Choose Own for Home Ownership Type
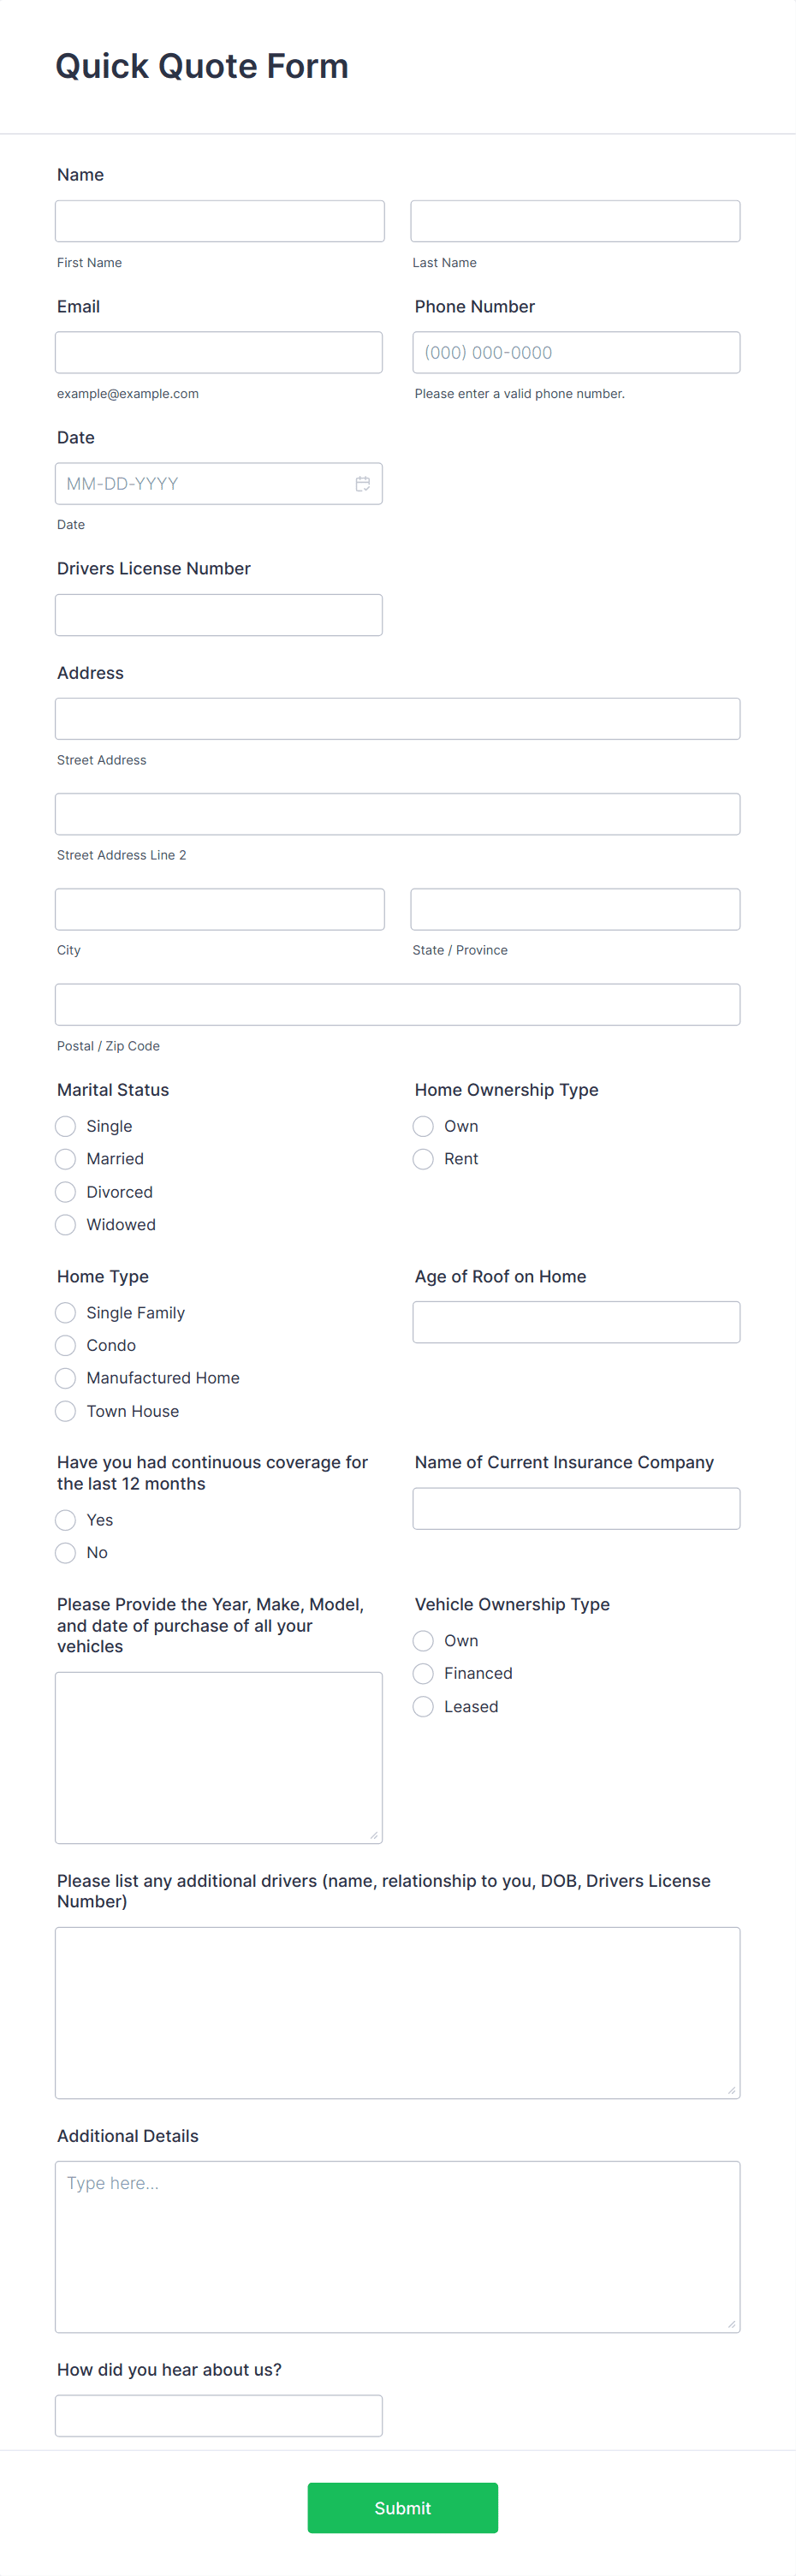Viewport: 796px width, 2576px height. tap(422, 1126)
